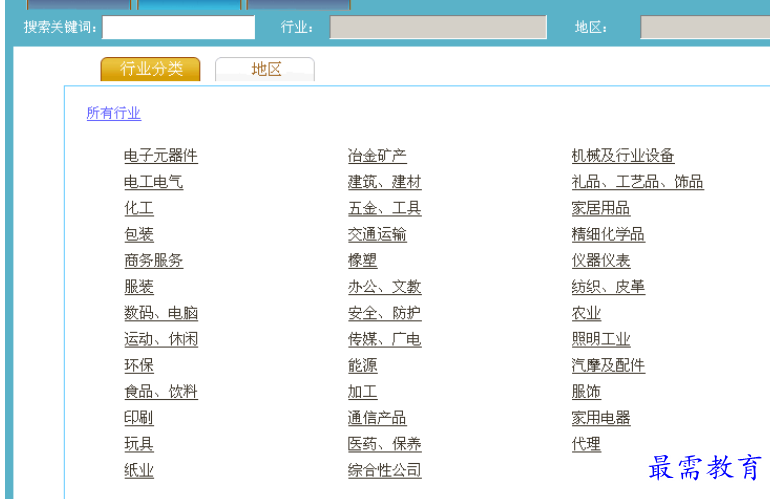Select the 五金、工具 link
The image size is (770, 499).
click(385, 208)
